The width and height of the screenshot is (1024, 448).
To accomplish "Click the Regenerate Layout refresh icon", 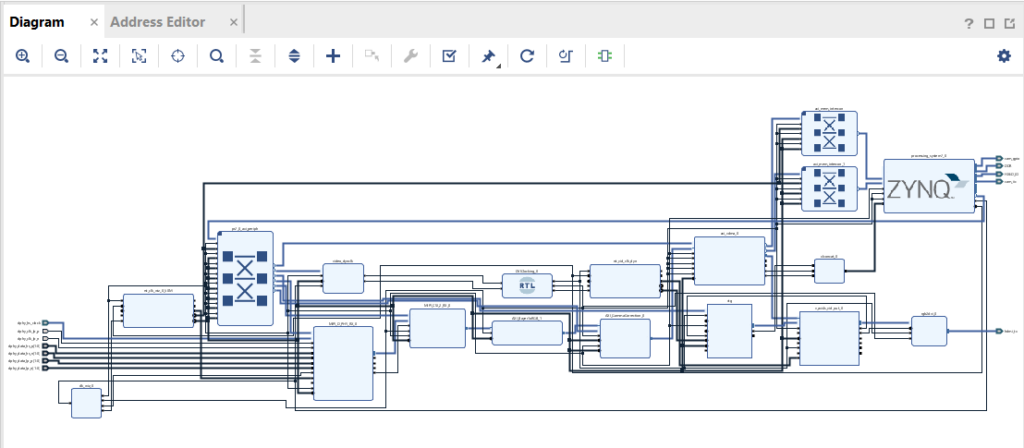I will pyautogui.click(x=527, y=57).
